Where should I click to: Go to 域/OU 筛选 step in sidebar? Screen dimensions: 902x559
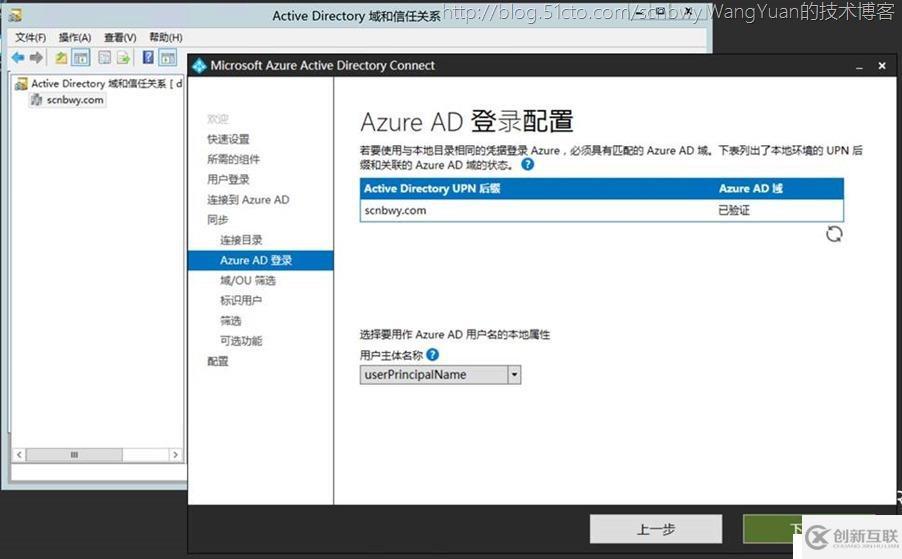click(247, 281)
